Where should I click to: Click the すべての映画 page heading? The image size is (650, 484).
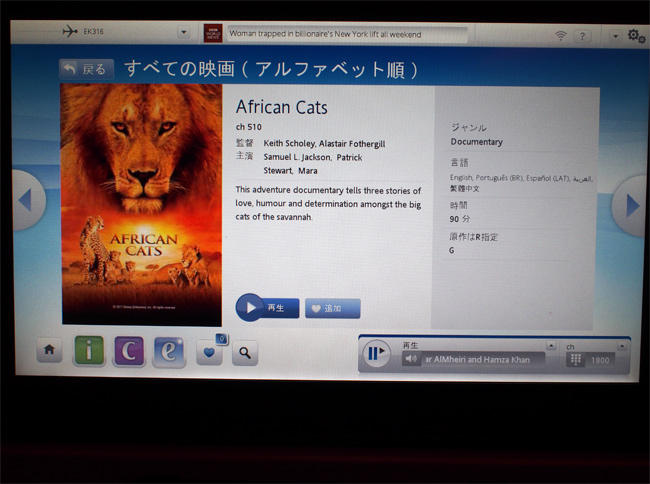[271, 69]
